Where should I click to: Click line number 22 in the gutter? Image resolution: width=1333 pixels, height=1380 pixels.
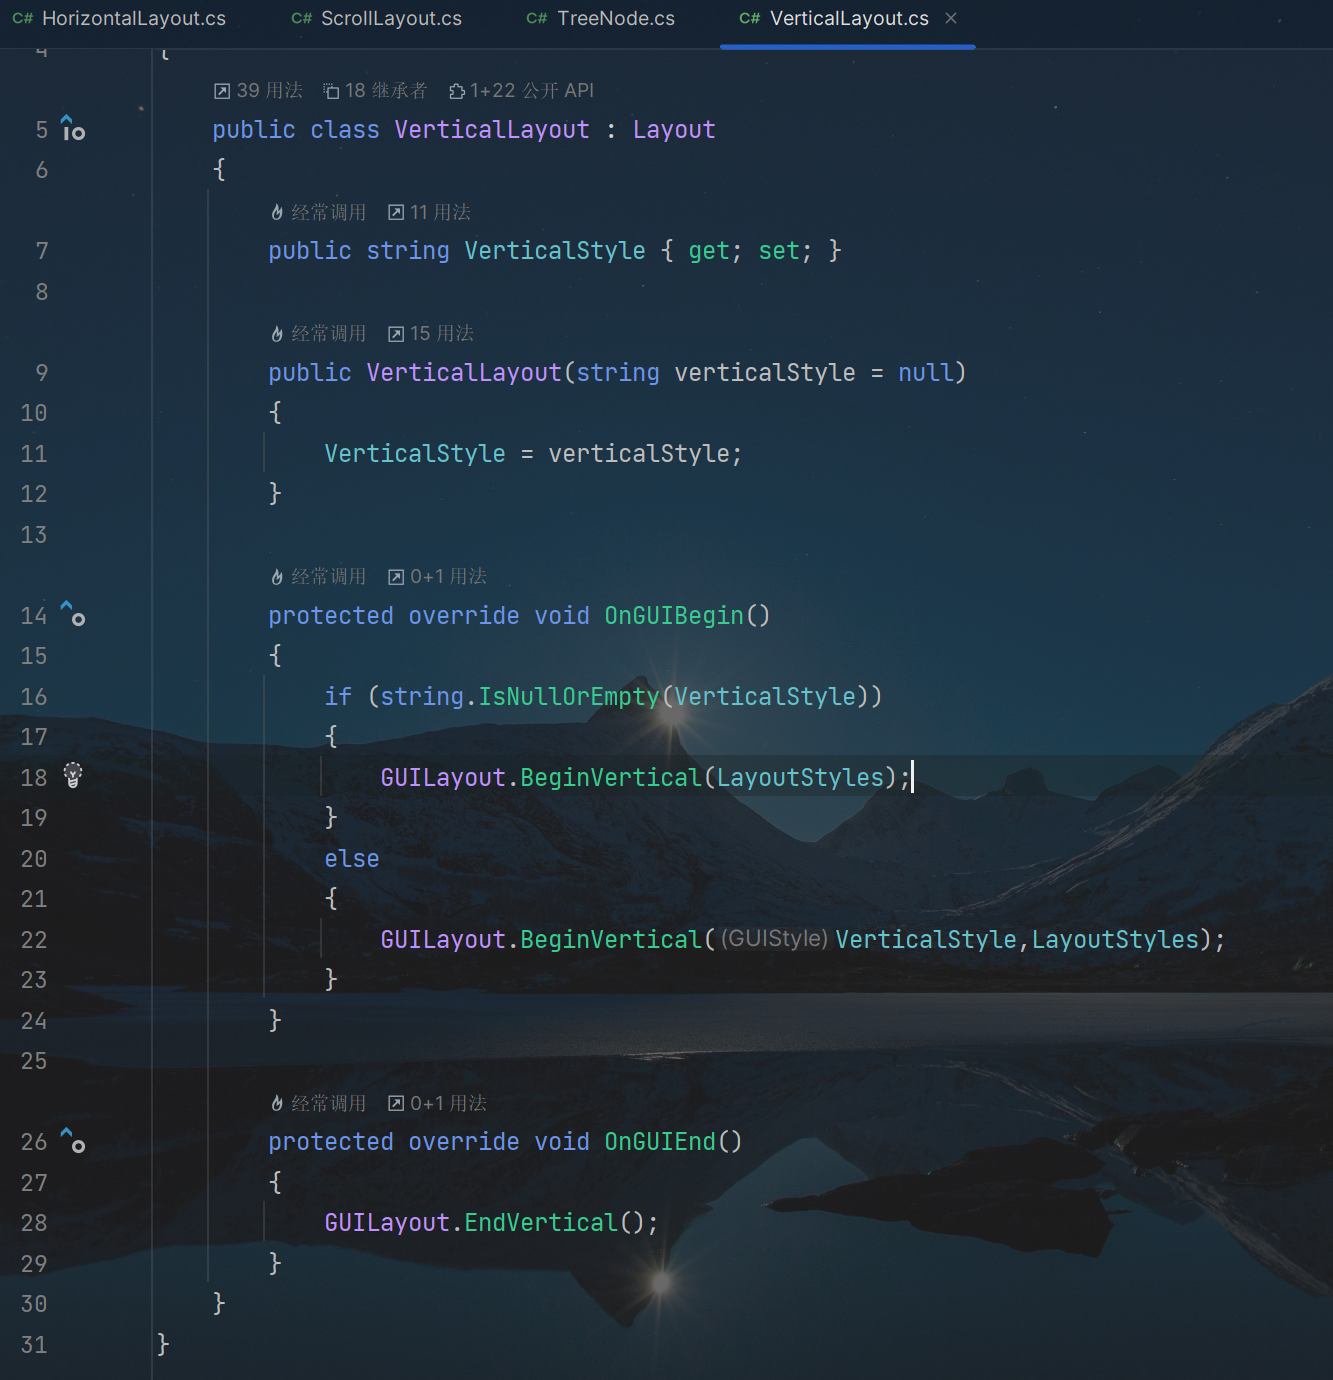[34, 940]
